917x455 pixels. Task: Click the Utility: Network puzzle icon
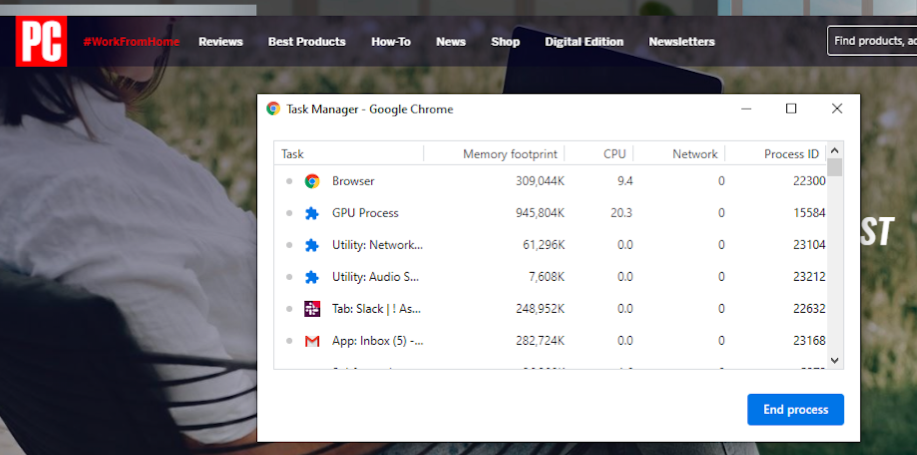pyautogui.click(x=312, y=245)
